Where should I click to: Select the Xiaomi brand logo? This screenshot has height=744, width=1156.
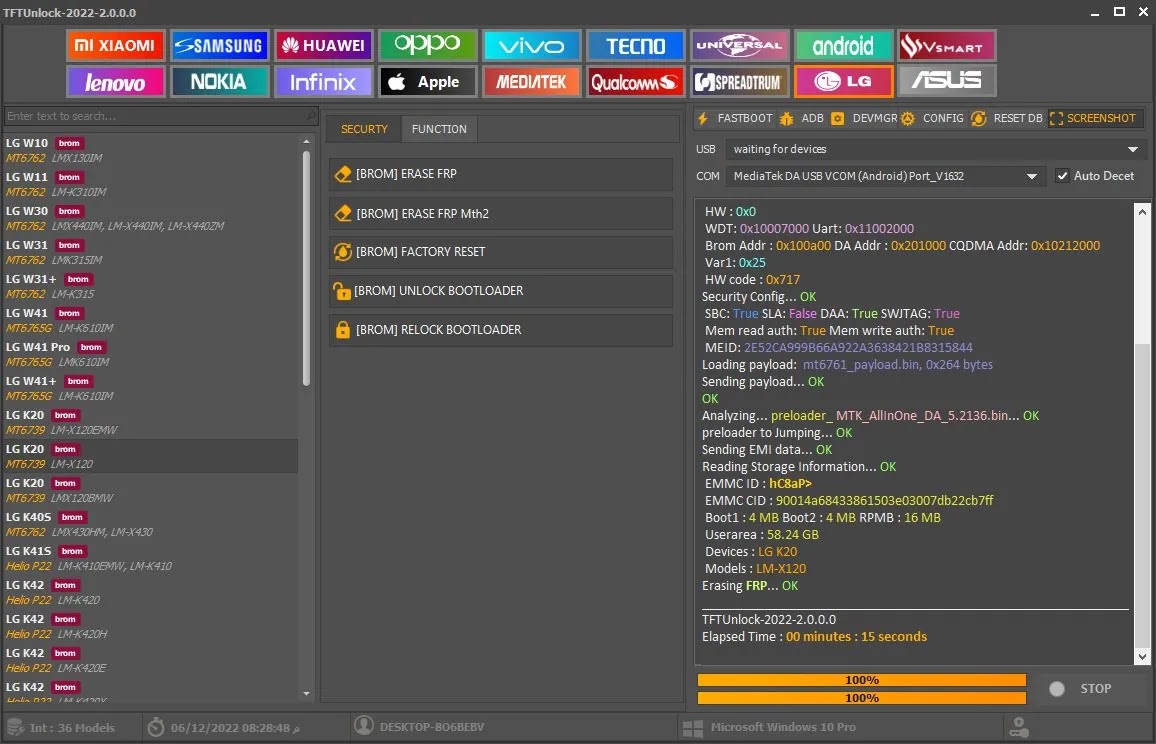coord(115,46)
